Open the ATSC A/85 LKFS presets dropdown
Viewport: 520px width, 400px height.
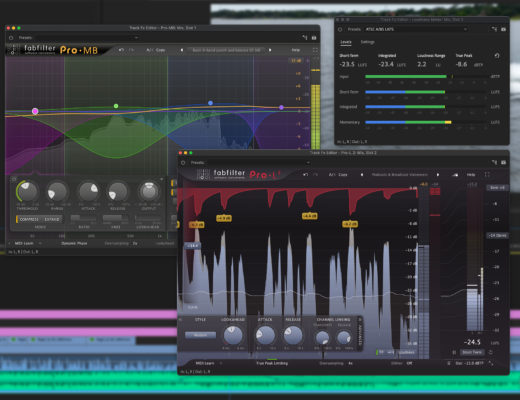point(416,29)
